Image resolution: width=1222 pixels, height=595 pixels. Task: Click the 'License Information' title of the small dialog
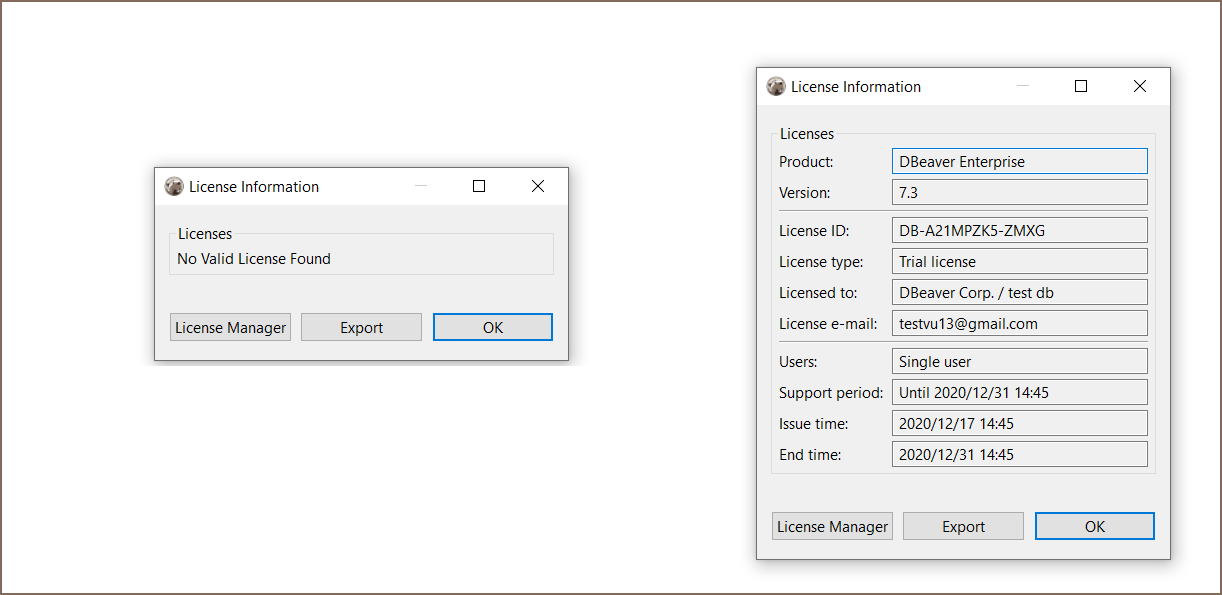pyautogui.click(x=254, y=186)
